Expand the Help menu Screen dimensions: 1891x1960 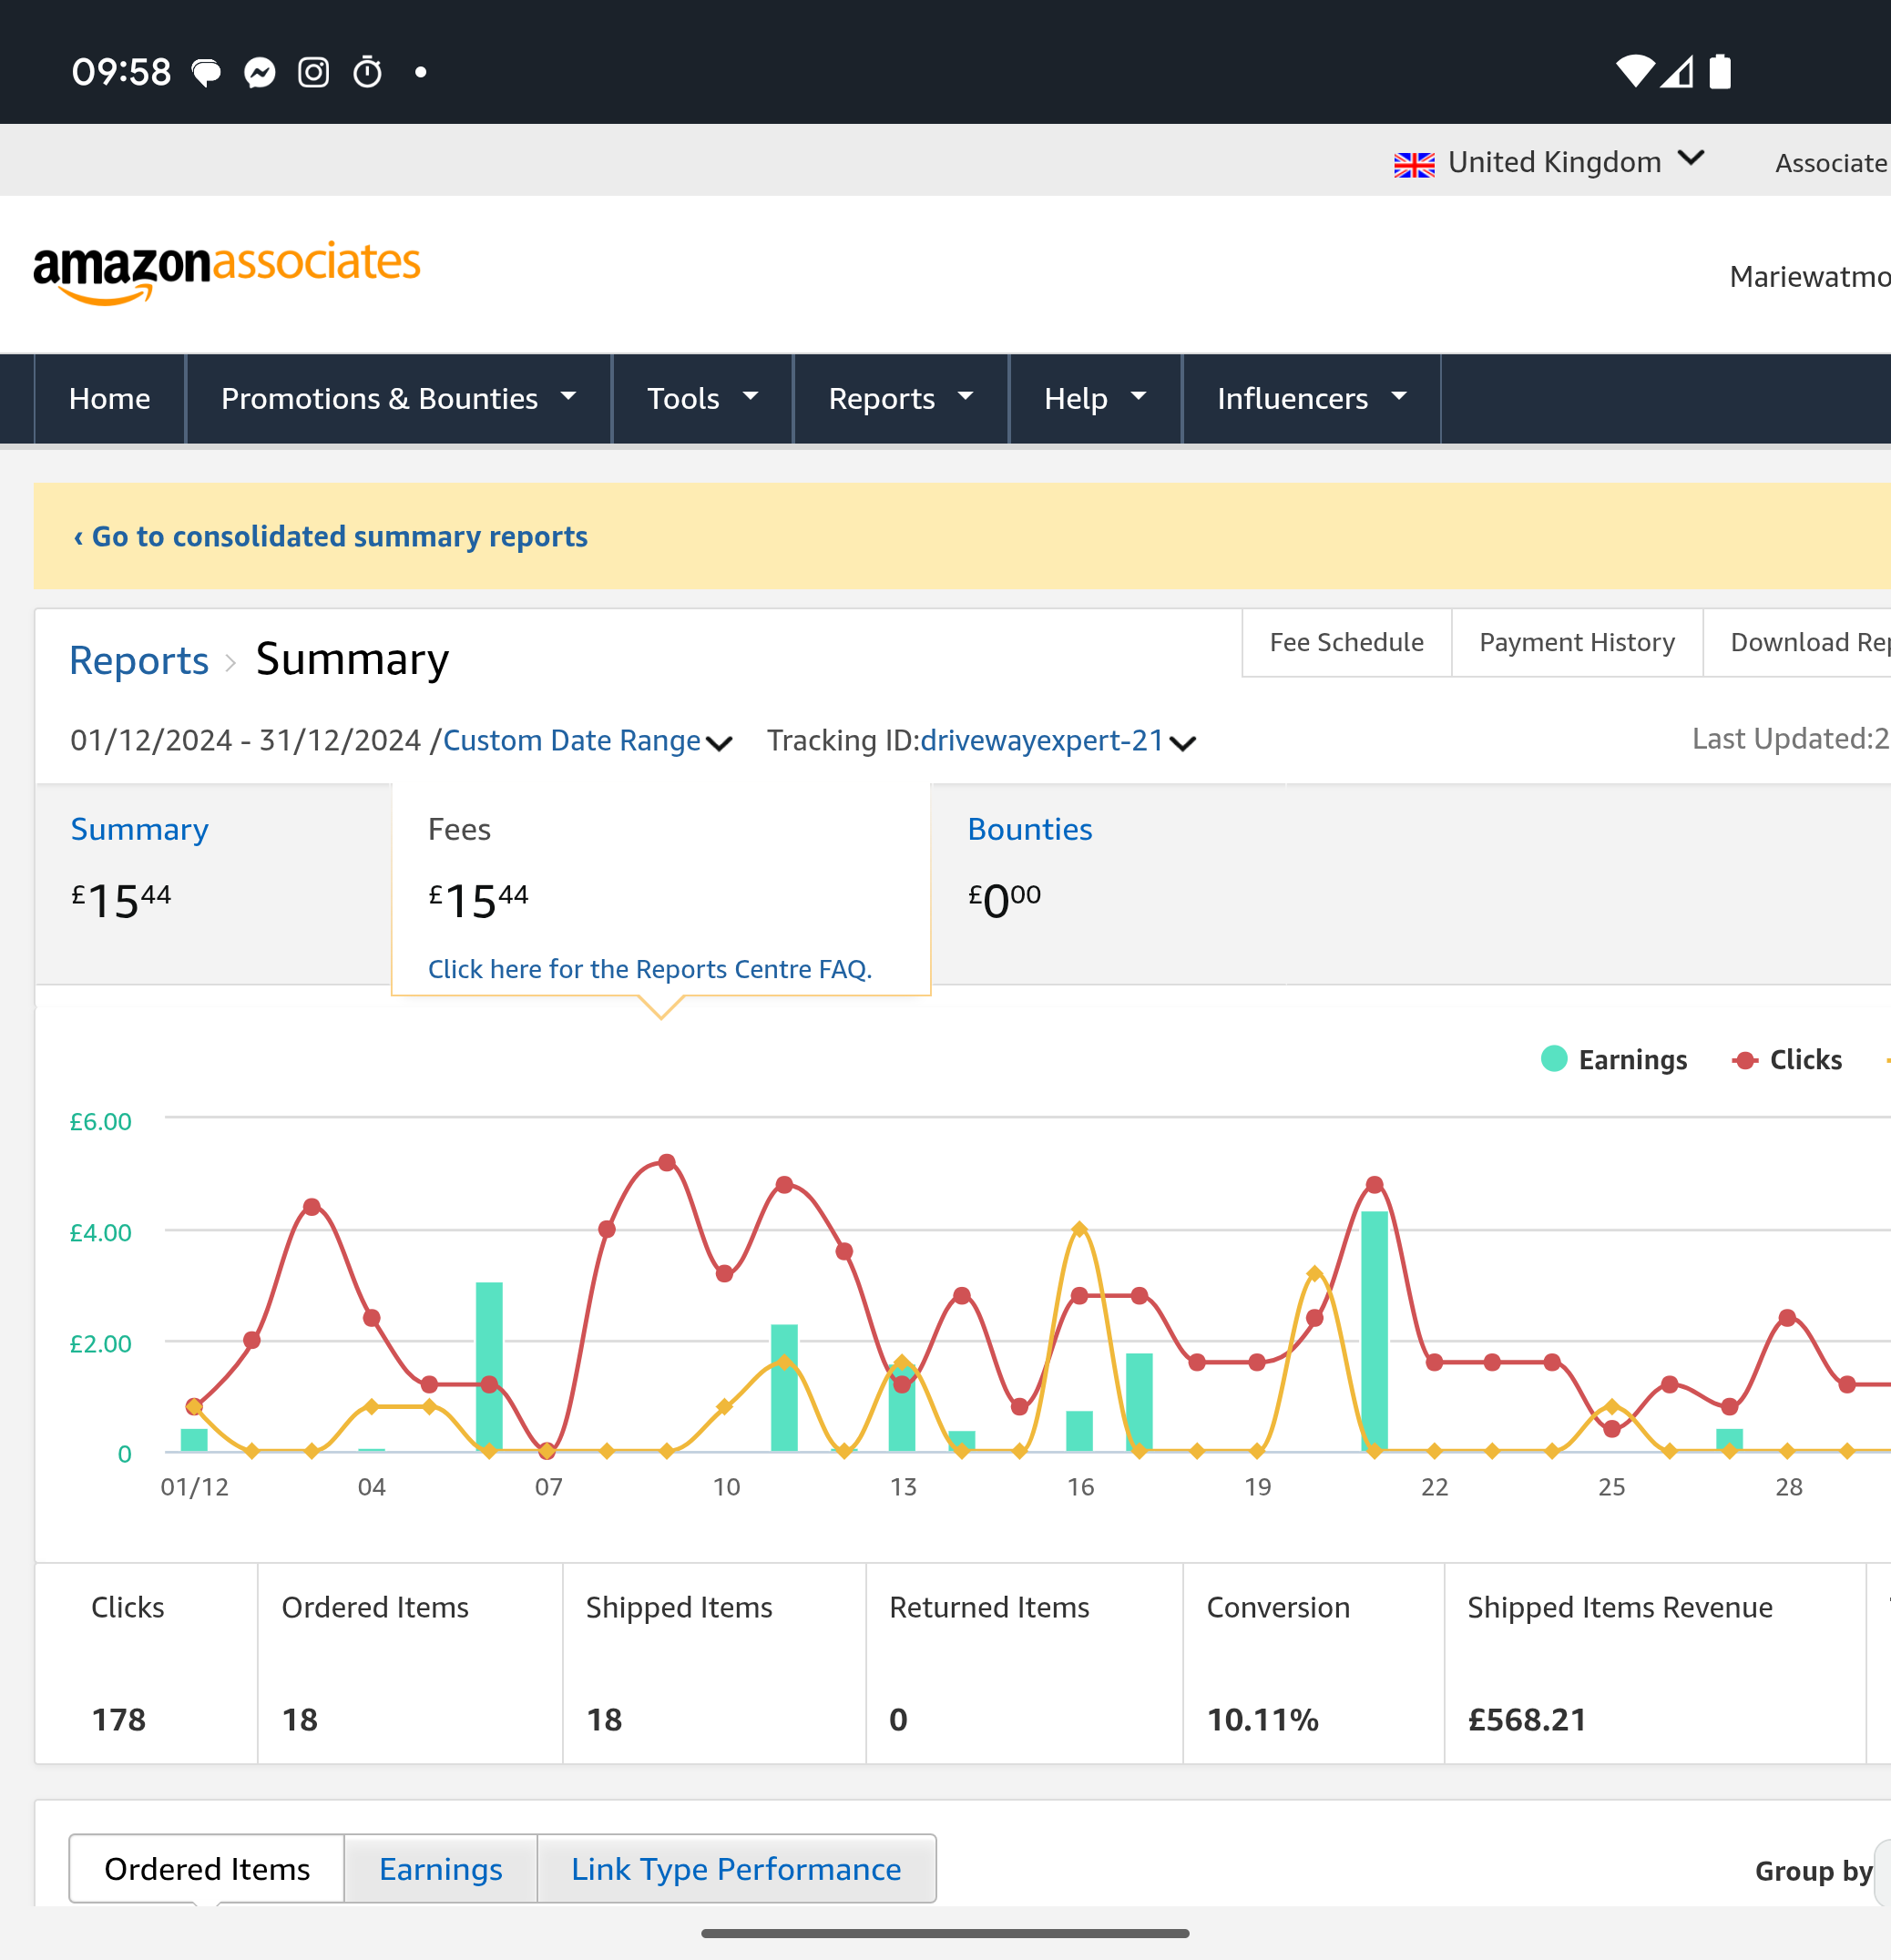tap(1095, 398)
